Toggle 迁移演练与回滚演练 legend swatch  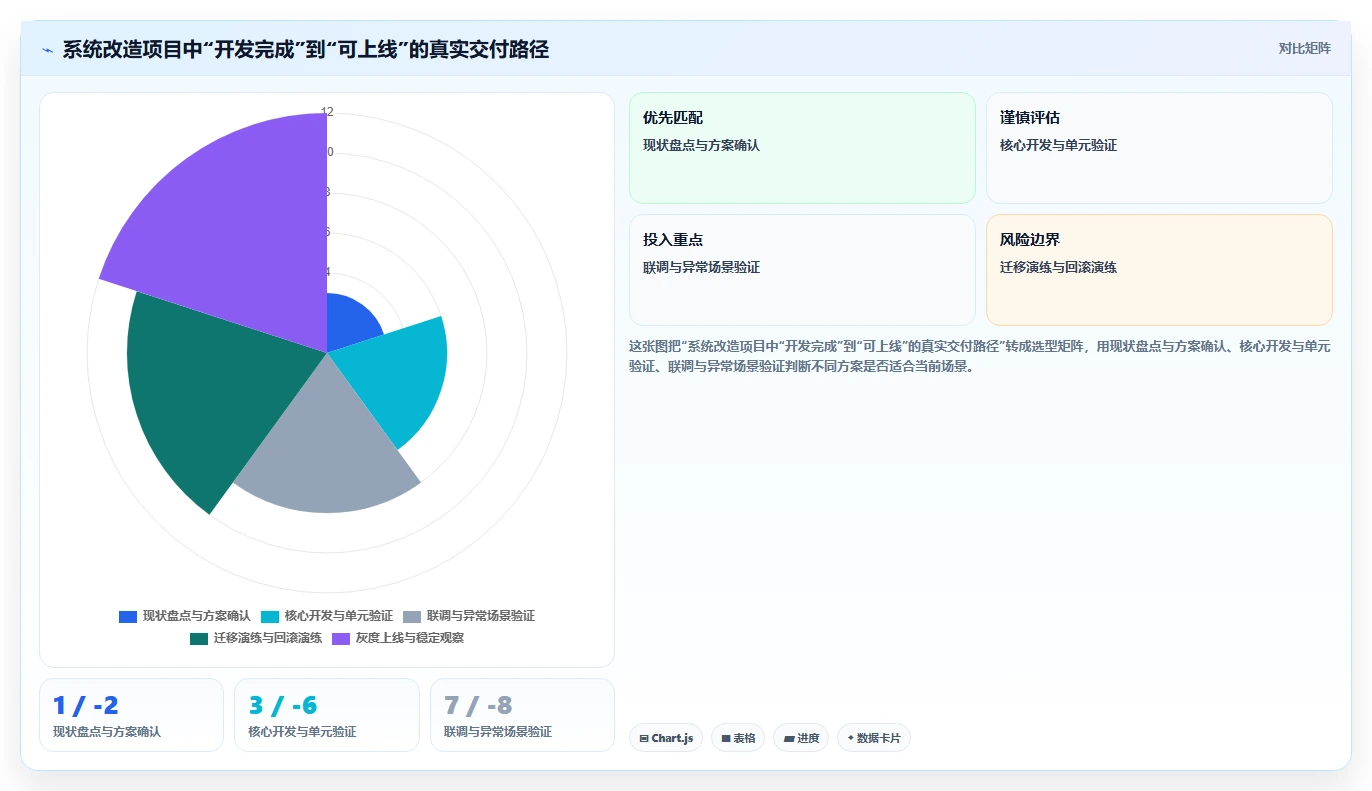pos(199,638)
